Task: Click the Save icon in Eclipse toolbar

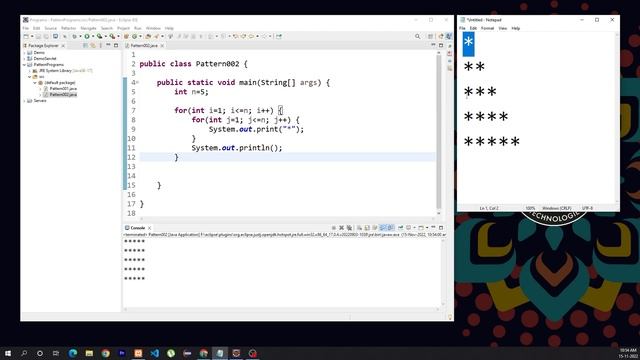Action: click(x=38, y=36)
